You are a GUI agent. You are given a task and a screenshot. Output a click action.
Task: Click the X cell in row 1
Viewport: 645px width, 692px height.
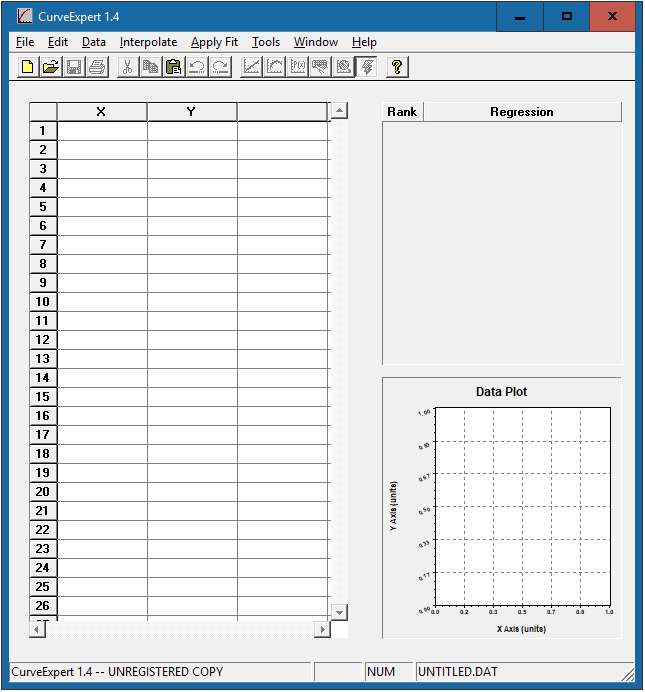[102, 131]
